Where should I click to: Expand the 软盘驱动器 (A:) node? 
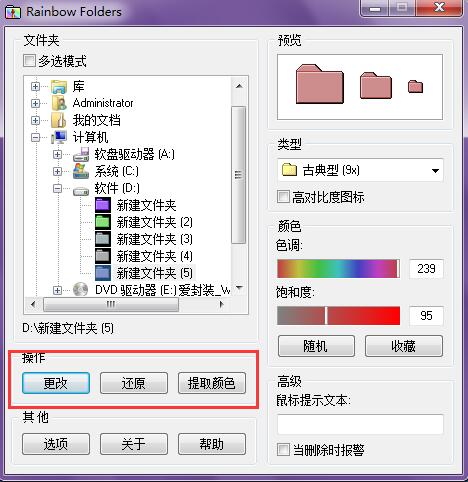coord(57,155)
